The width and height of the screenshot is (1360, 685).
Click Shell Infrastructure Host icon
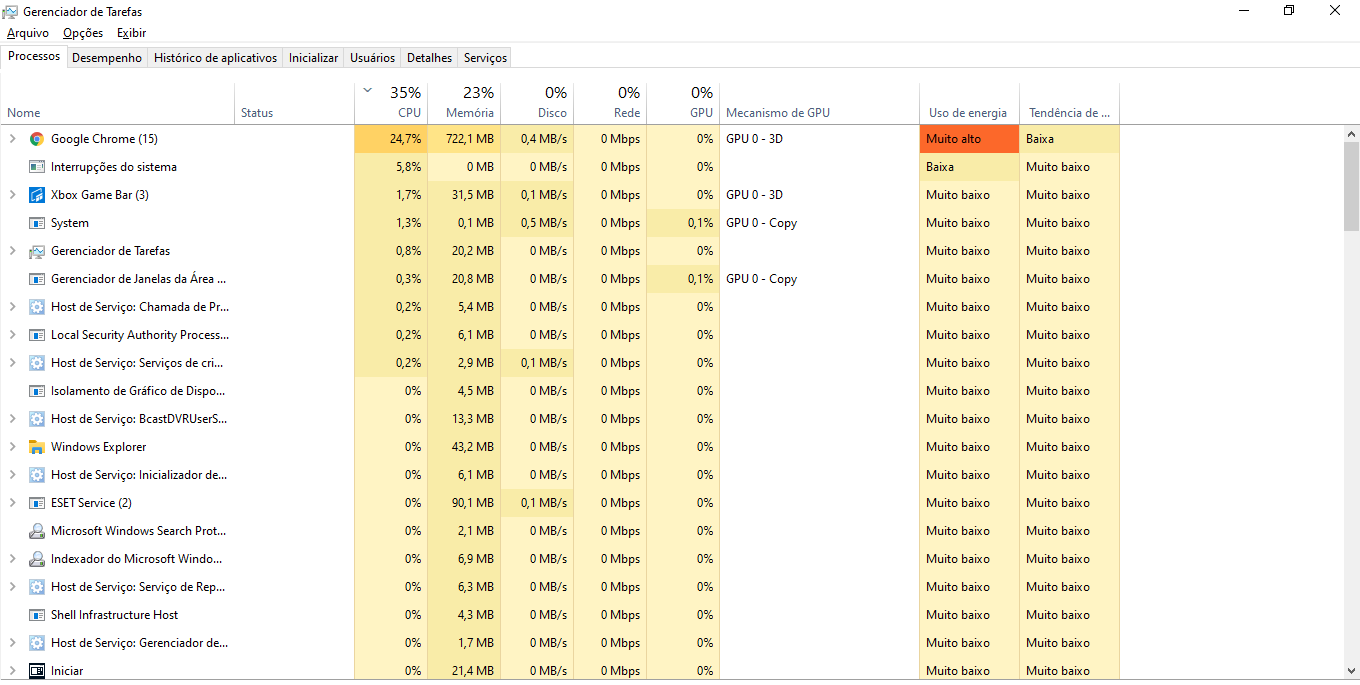37,615
